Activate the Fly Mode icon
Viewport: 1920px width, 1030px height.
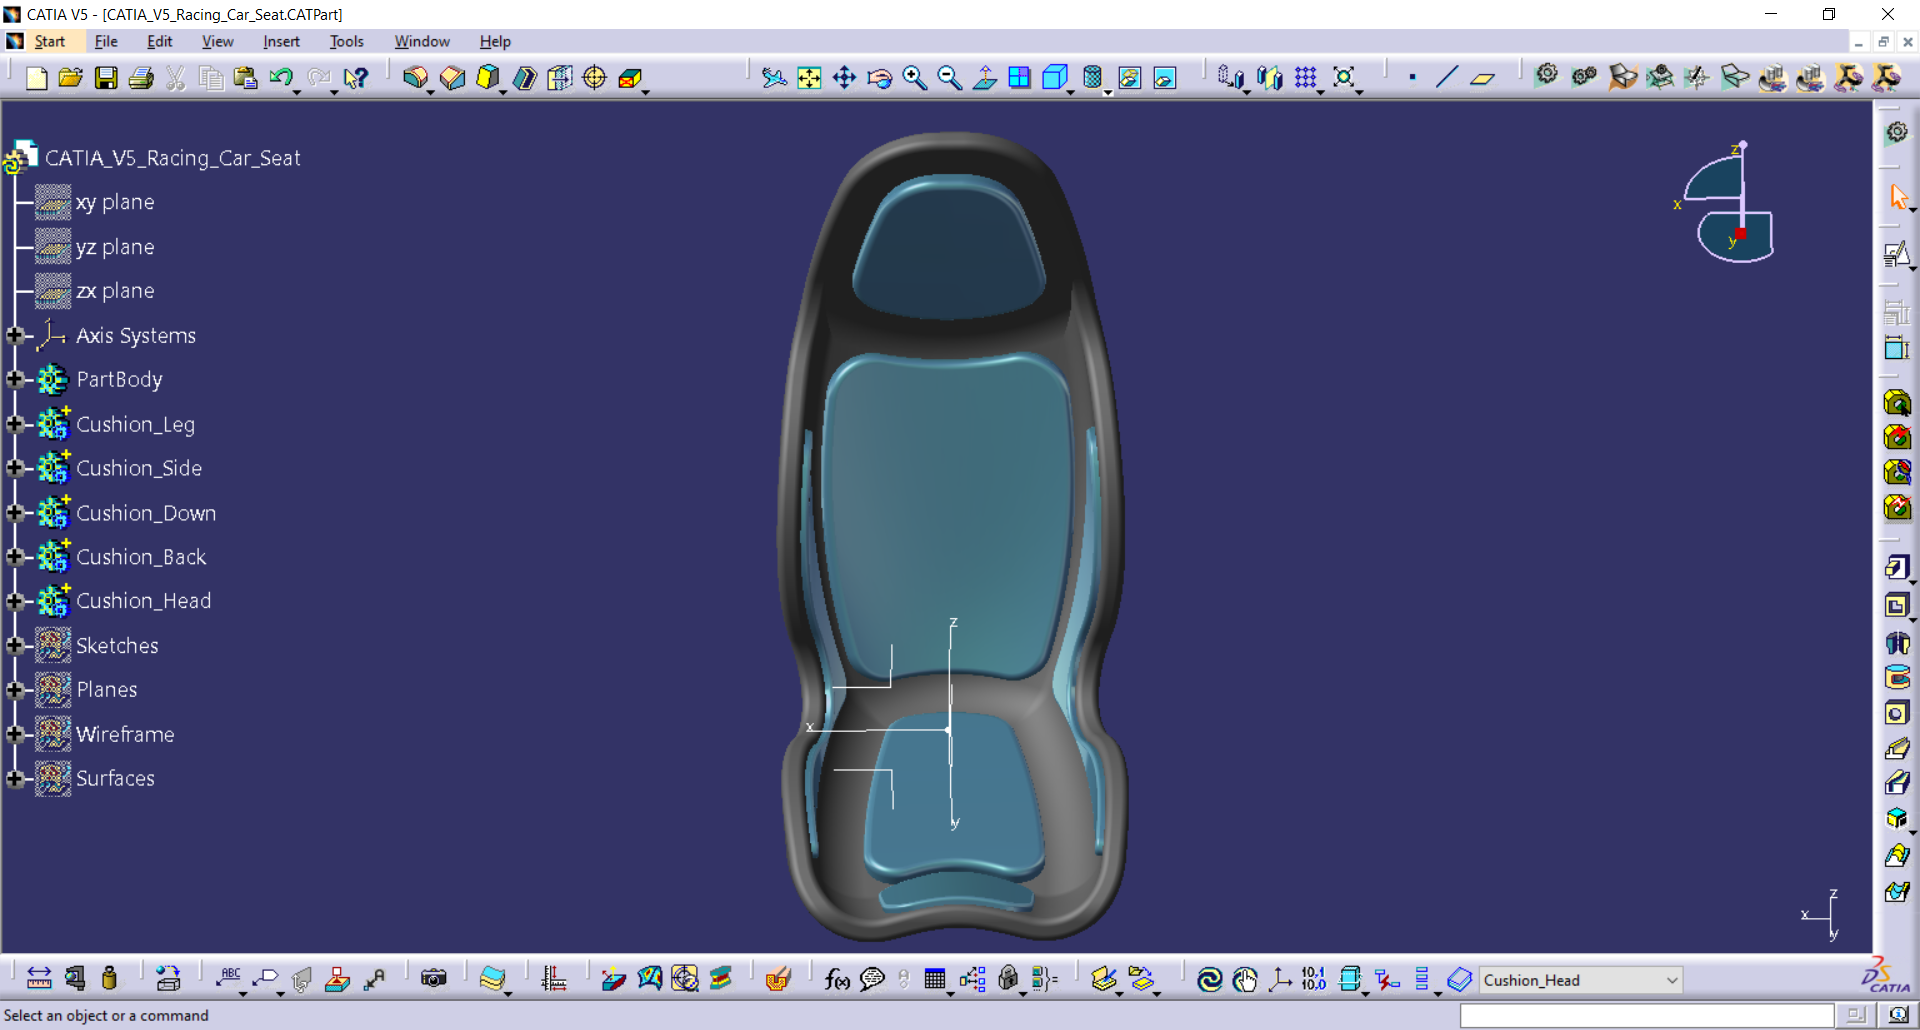[774, 78]
